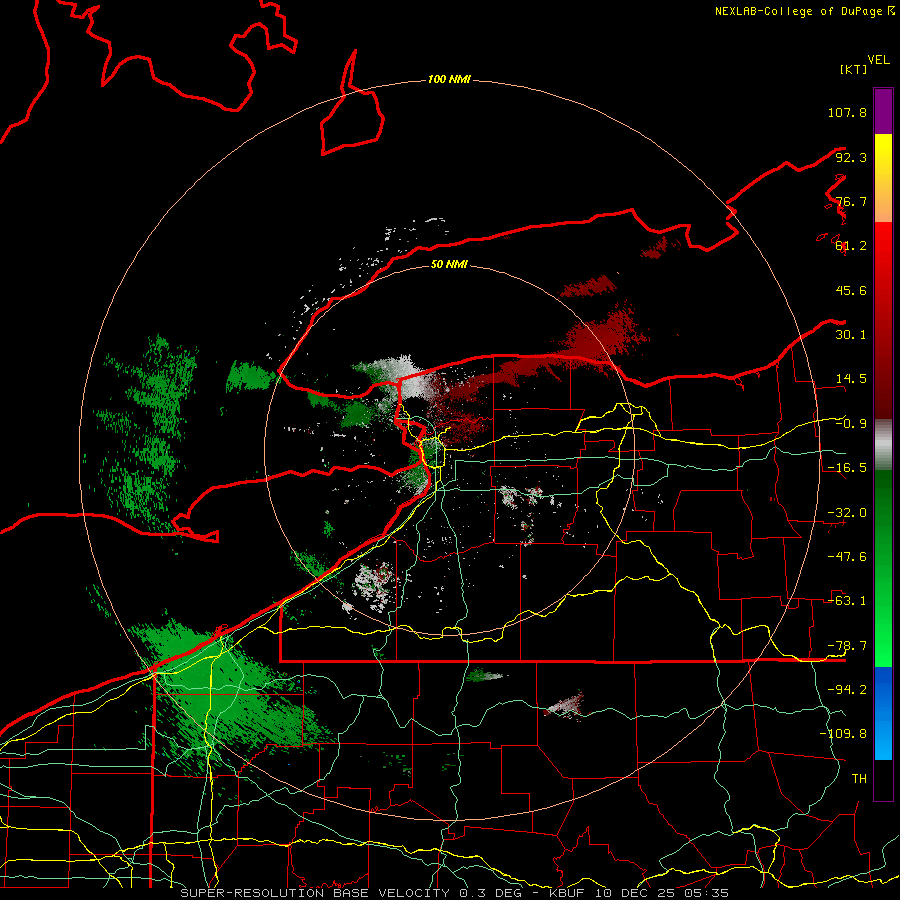Select the yellow-to-orange segment of the color bar
The image size is (900, 900).
[x=883, y=178]
